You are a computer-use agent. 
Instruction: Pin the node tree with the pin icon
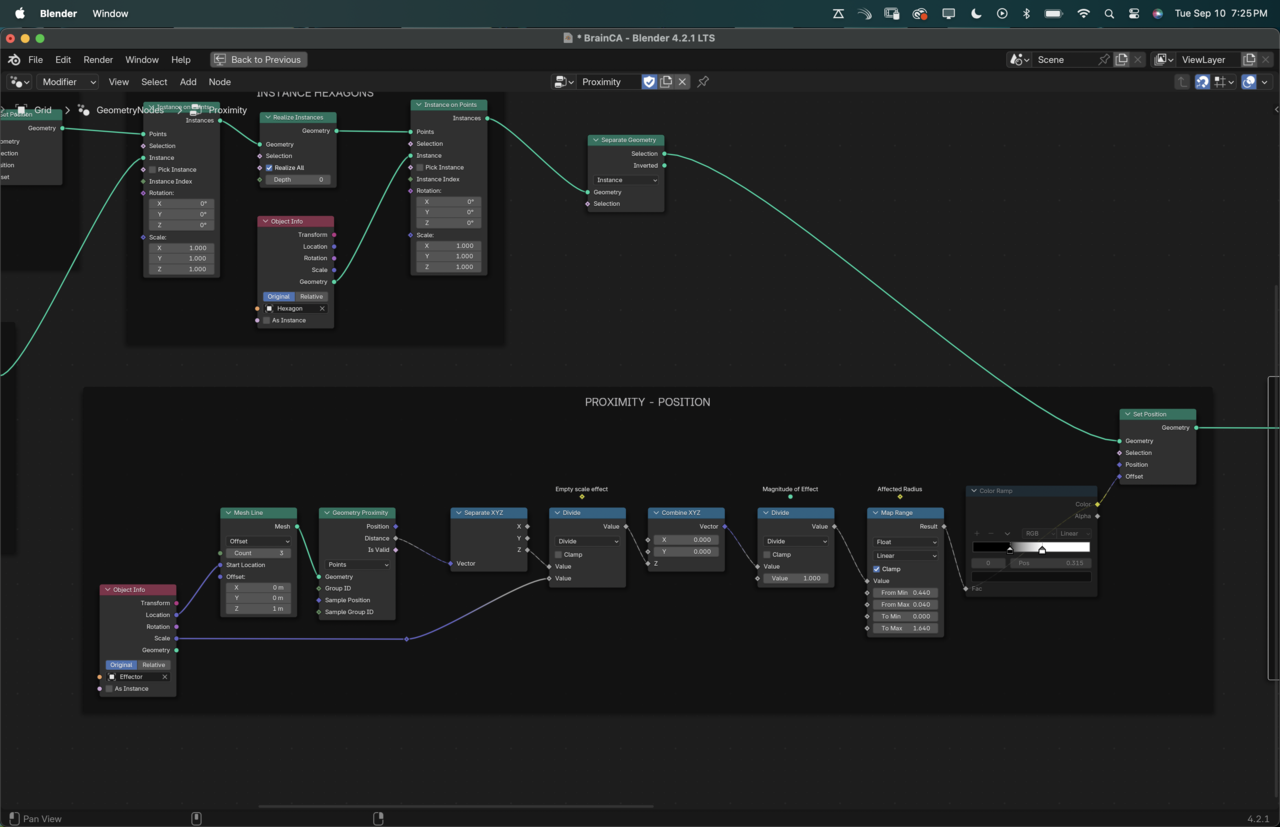click(703, 82)
